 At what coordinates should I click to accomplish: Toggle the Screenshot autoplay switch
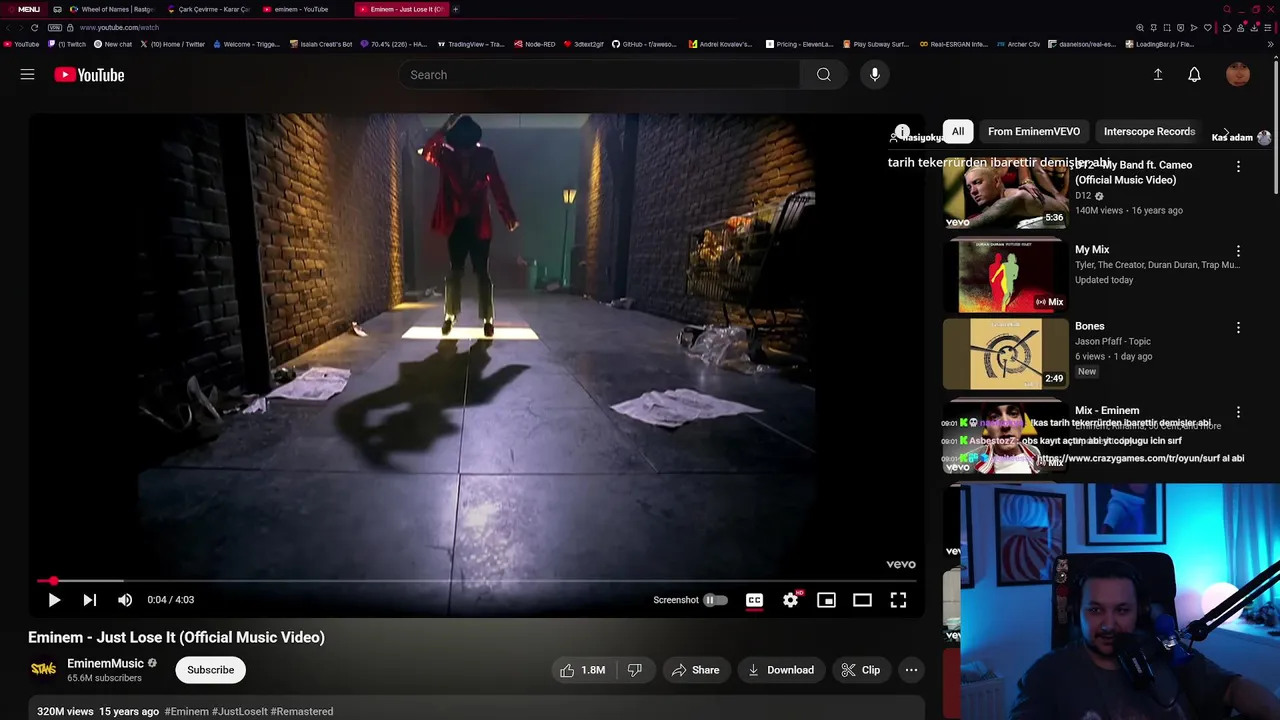pos(715,600)
